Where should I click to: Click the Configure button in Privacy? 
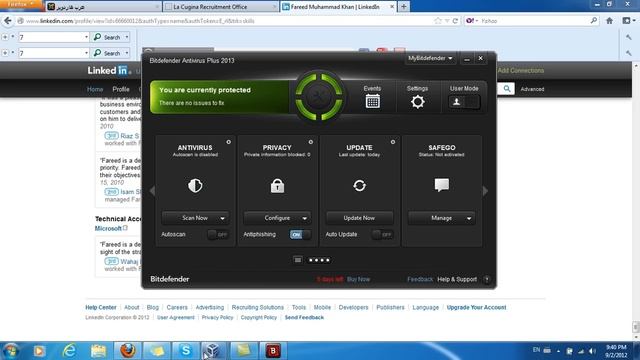coord(277,218)
